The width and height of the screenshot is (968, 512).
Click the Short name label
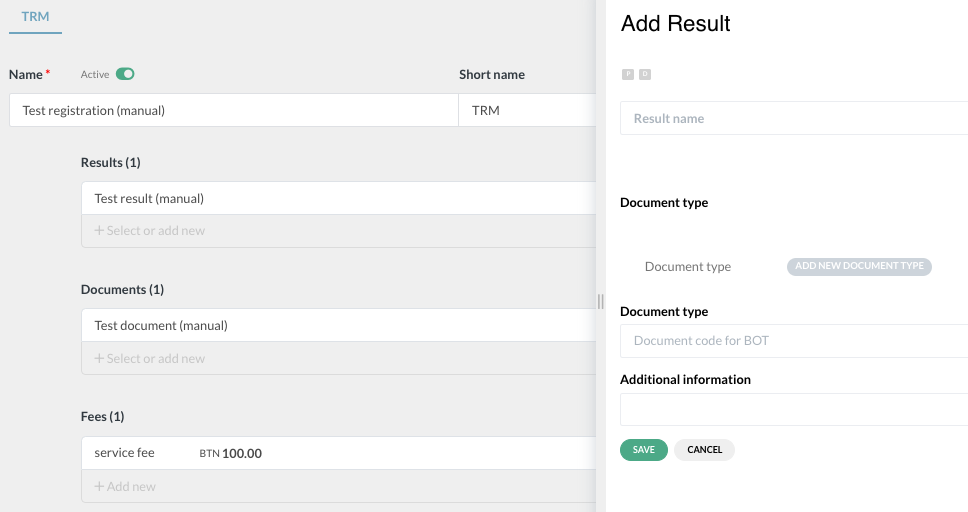[492, 75]
